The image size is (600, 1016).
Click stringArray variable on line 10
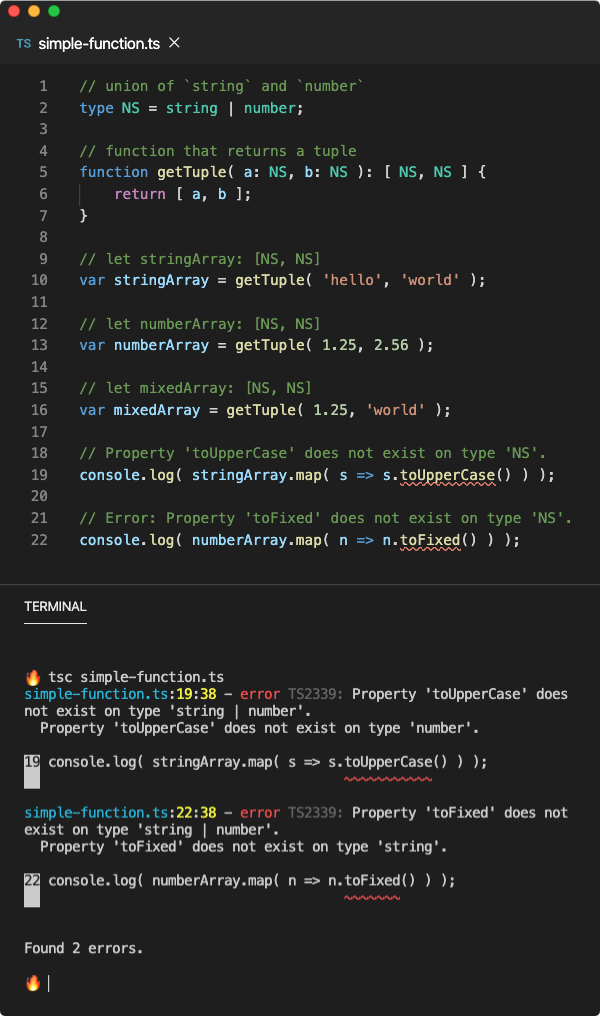tap(161, 281)
